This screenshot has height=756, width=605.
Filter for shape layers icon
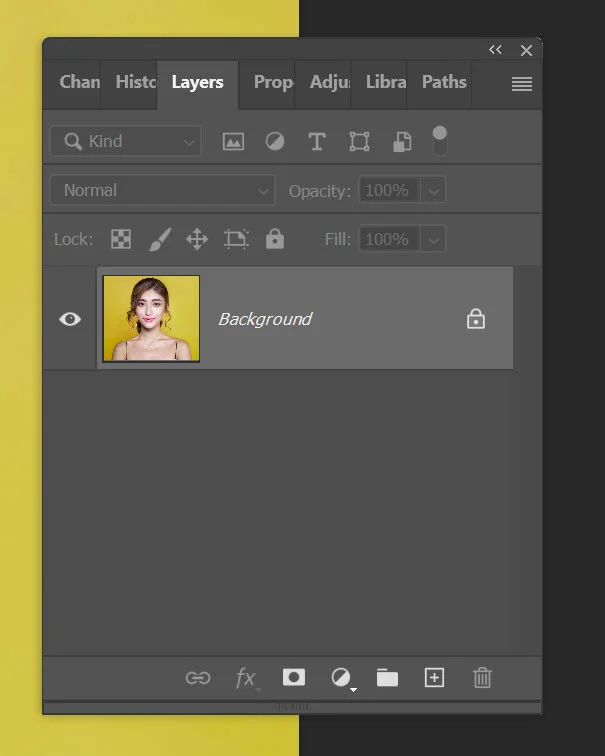[360, 142]
